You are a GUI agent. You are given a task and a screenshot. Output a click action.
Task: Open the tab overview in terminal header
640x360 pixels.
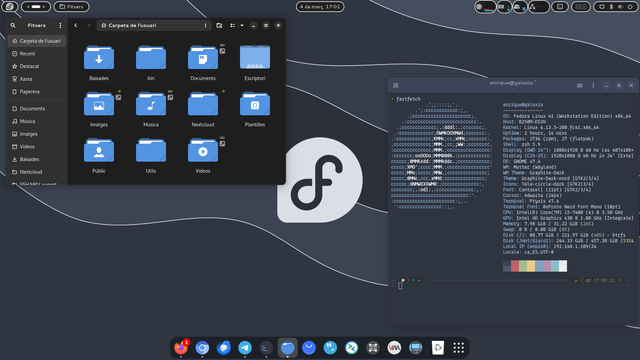tap(580, 85)
